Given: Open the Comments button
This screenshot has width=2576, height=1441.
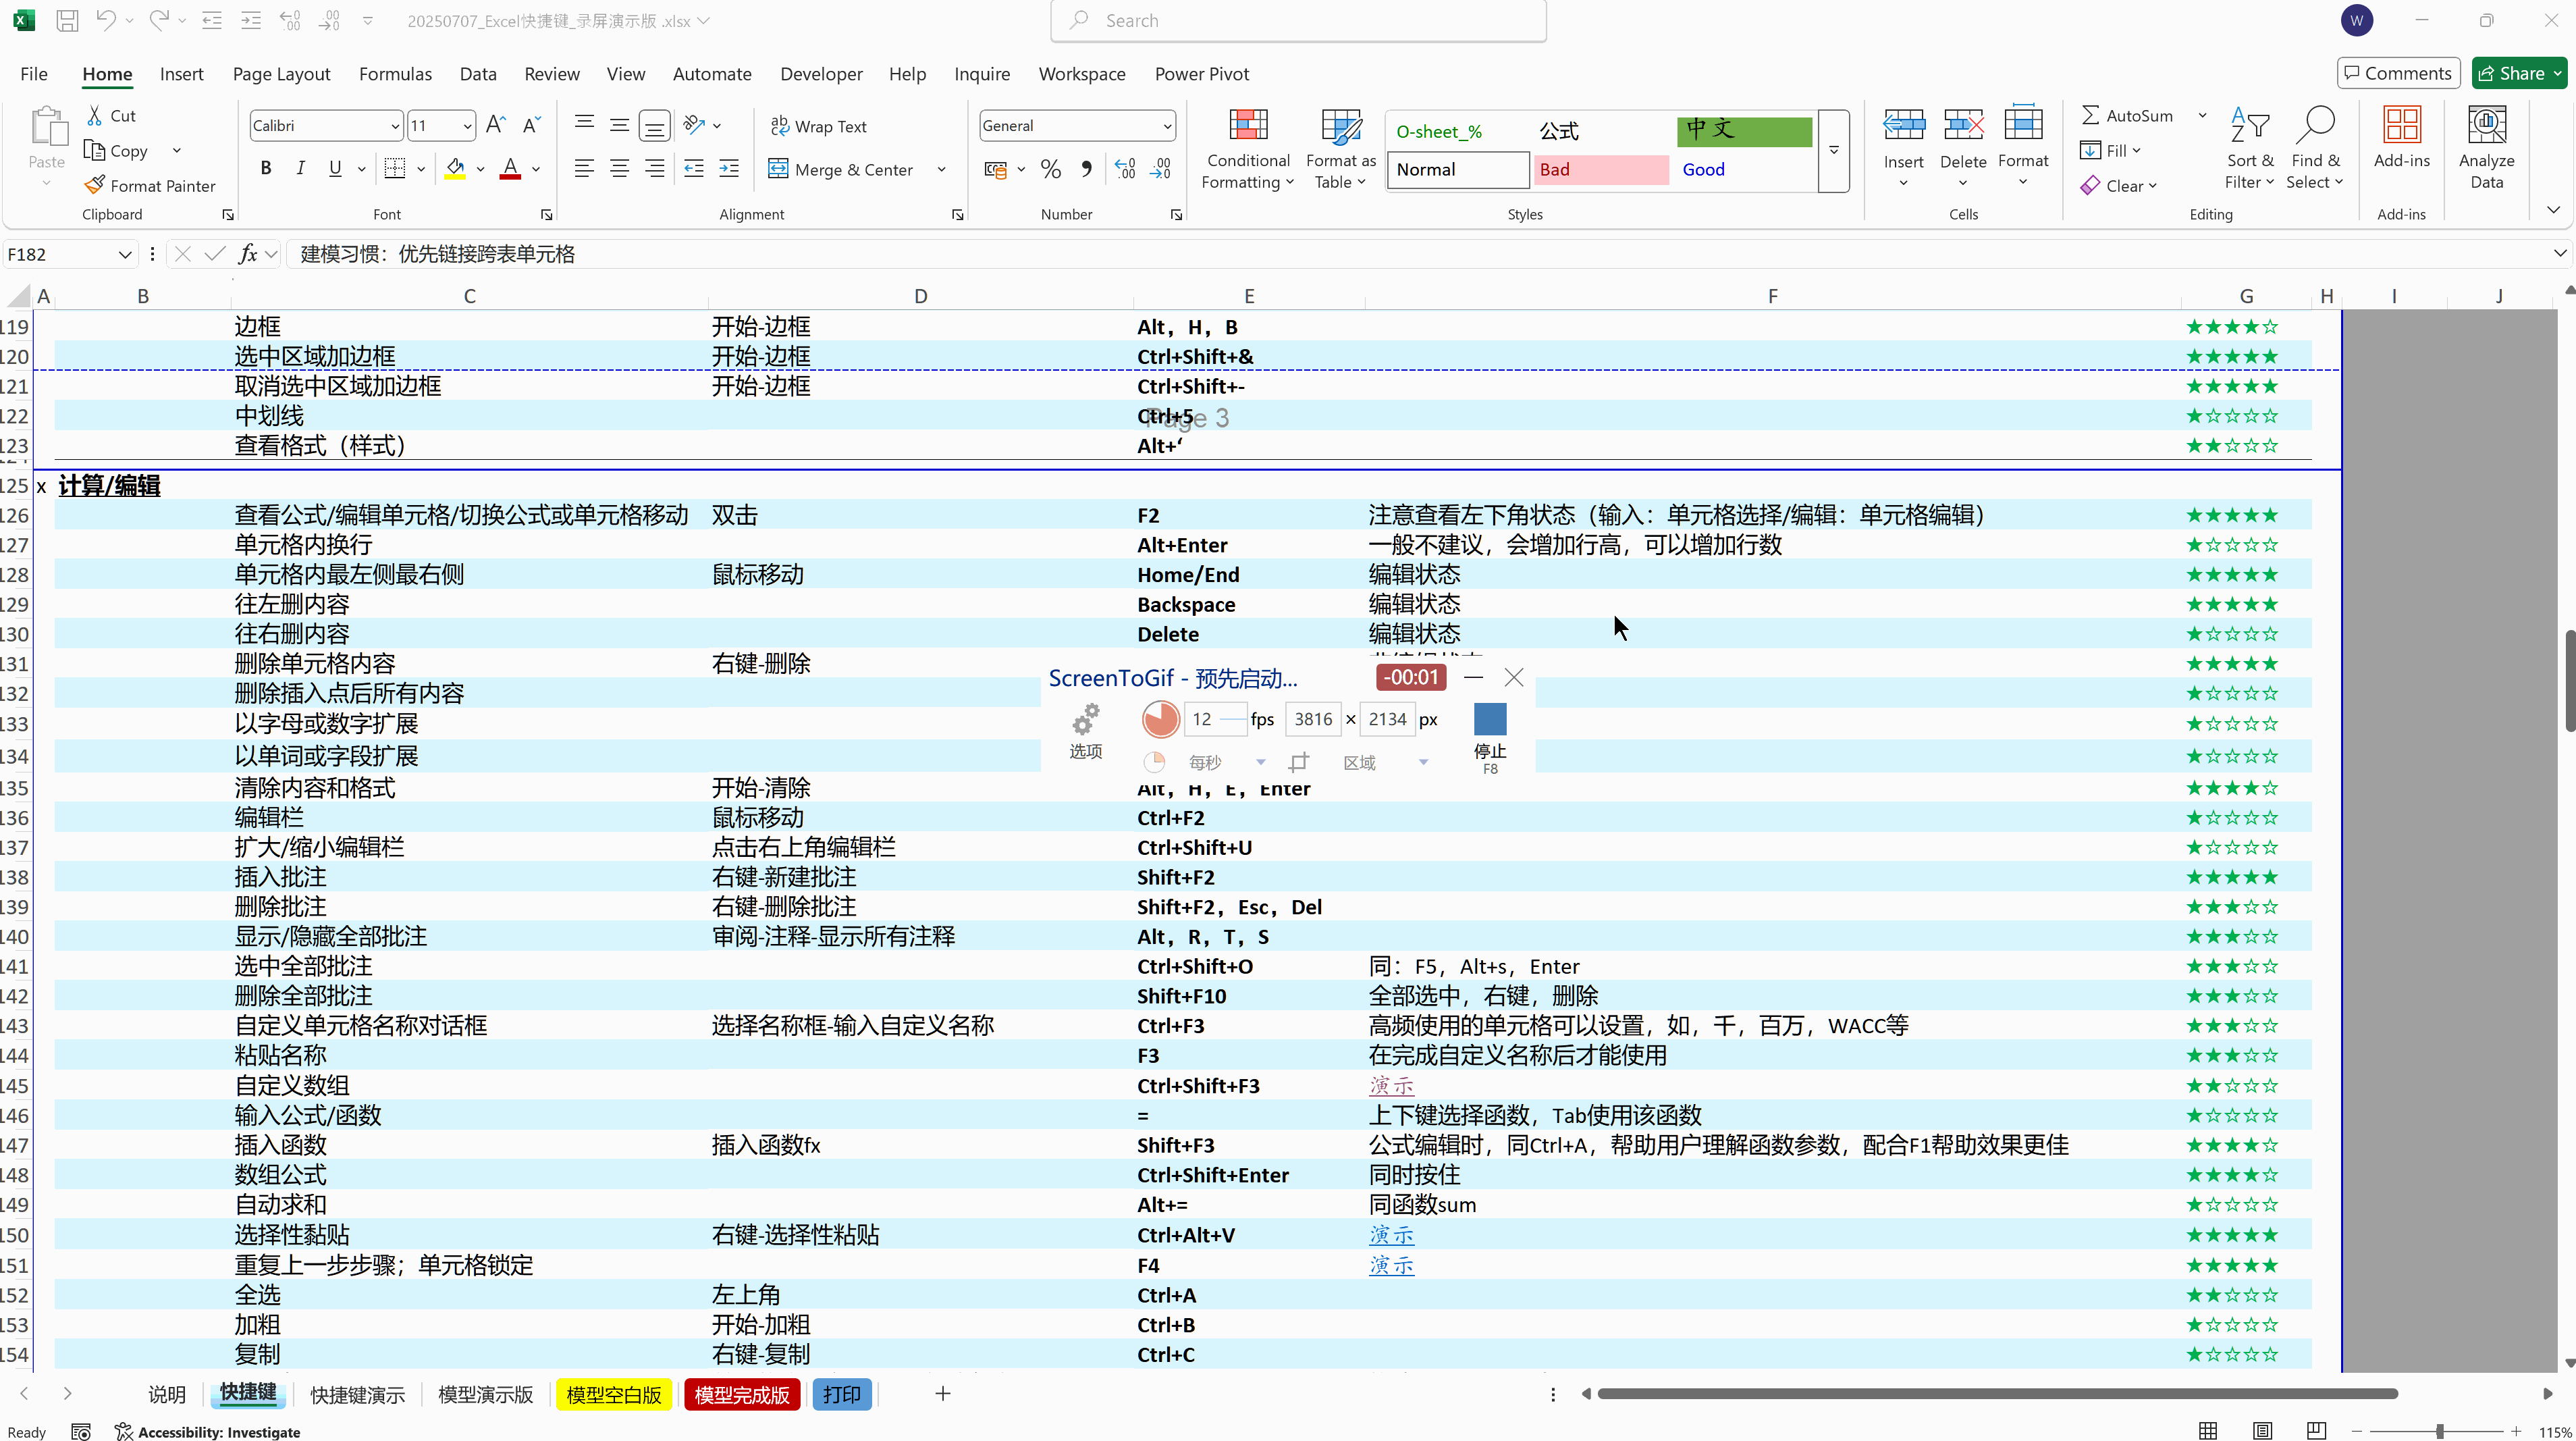Looking at the screenshot, I should click(2398, 73).
